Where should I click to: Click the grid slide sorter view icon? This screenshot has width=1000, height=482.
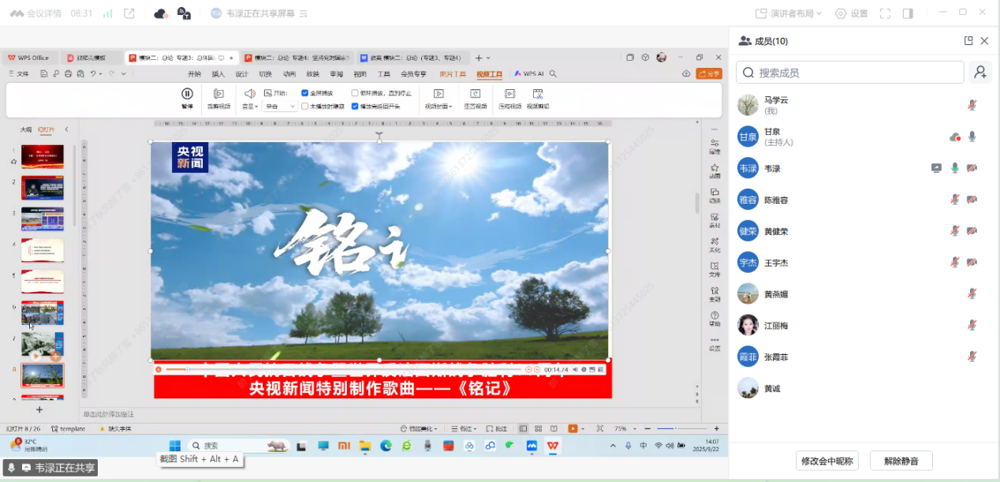[538, 428]
